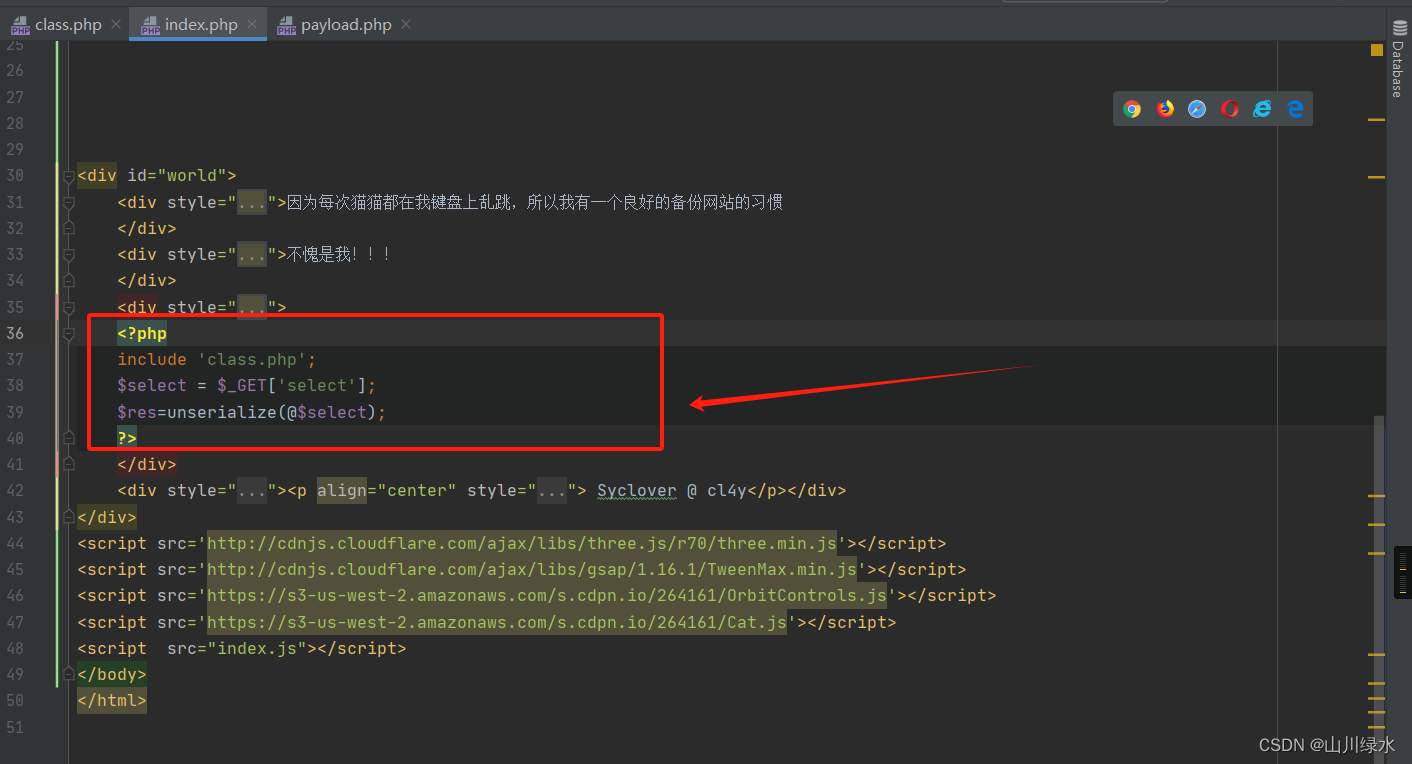
Task: Click the index.js script source
Action: (x=257, y=649)
